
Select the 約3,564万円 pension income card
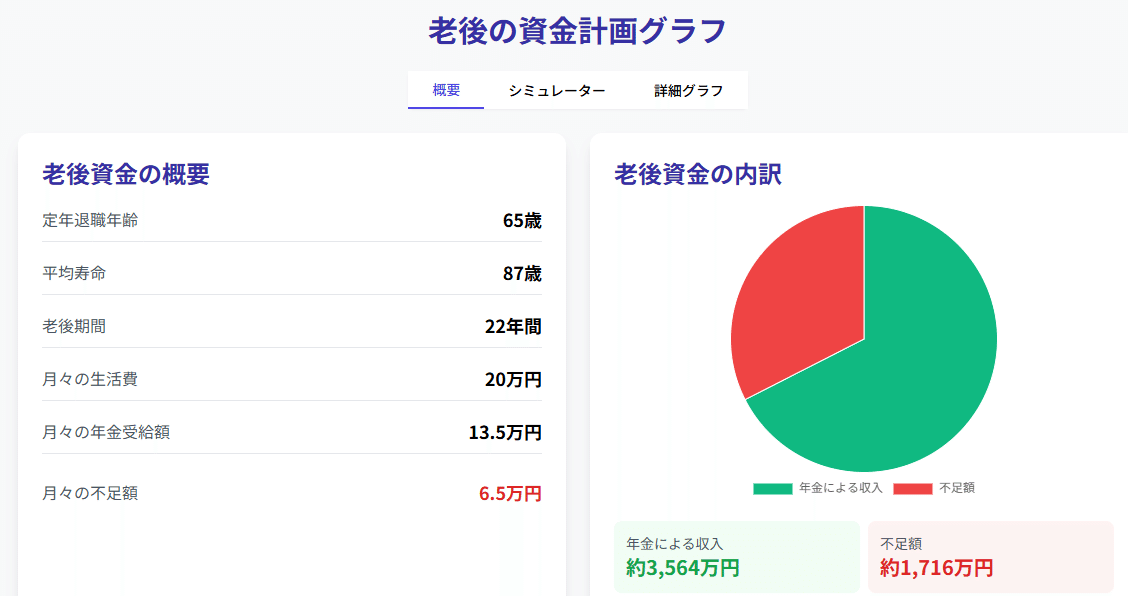coord(737,557)
